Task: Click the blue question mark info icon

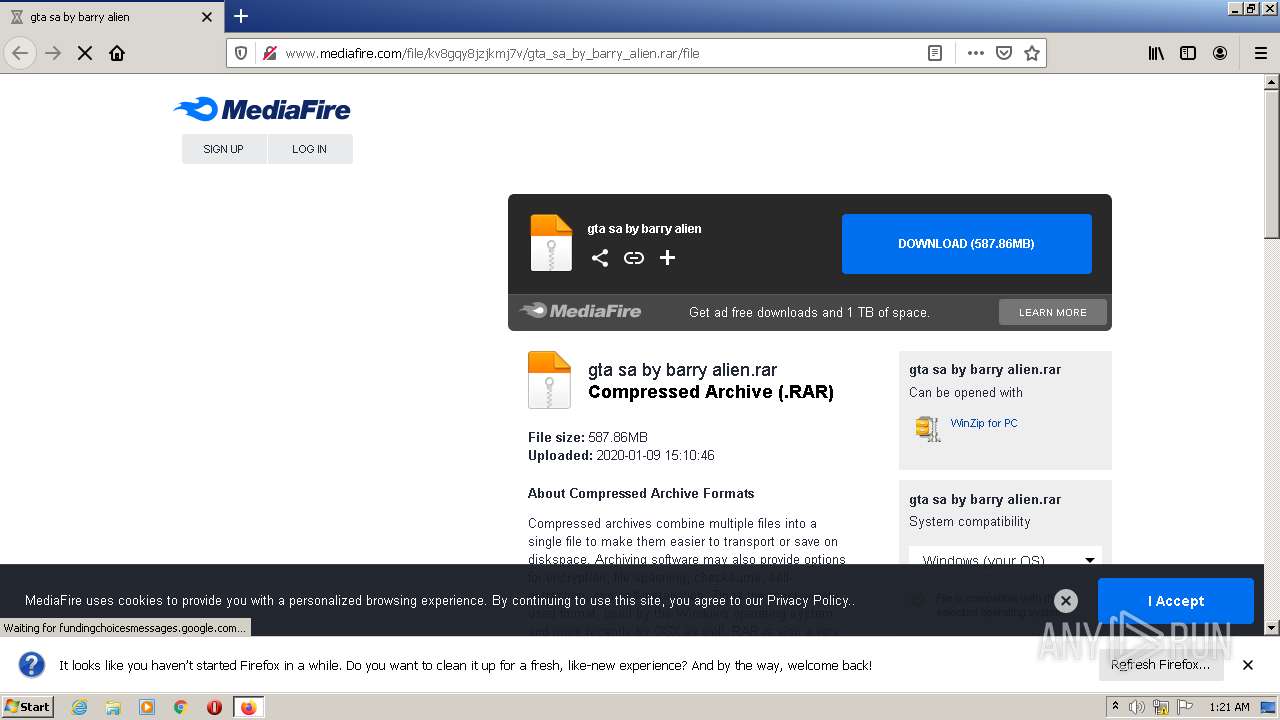Action: 32,664
